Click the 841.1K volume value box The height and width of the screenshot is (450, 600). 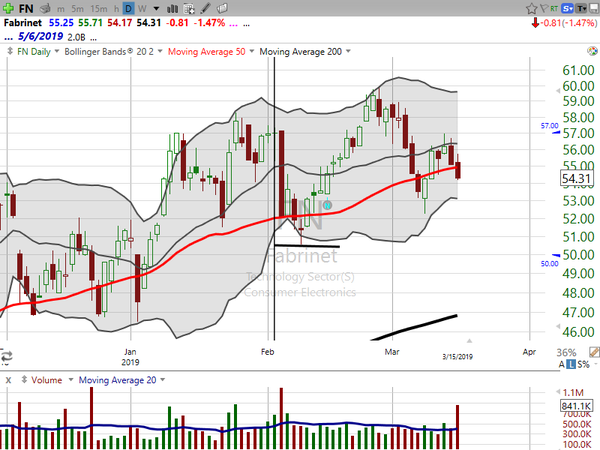pyautogui.click(x=576, y=406)
